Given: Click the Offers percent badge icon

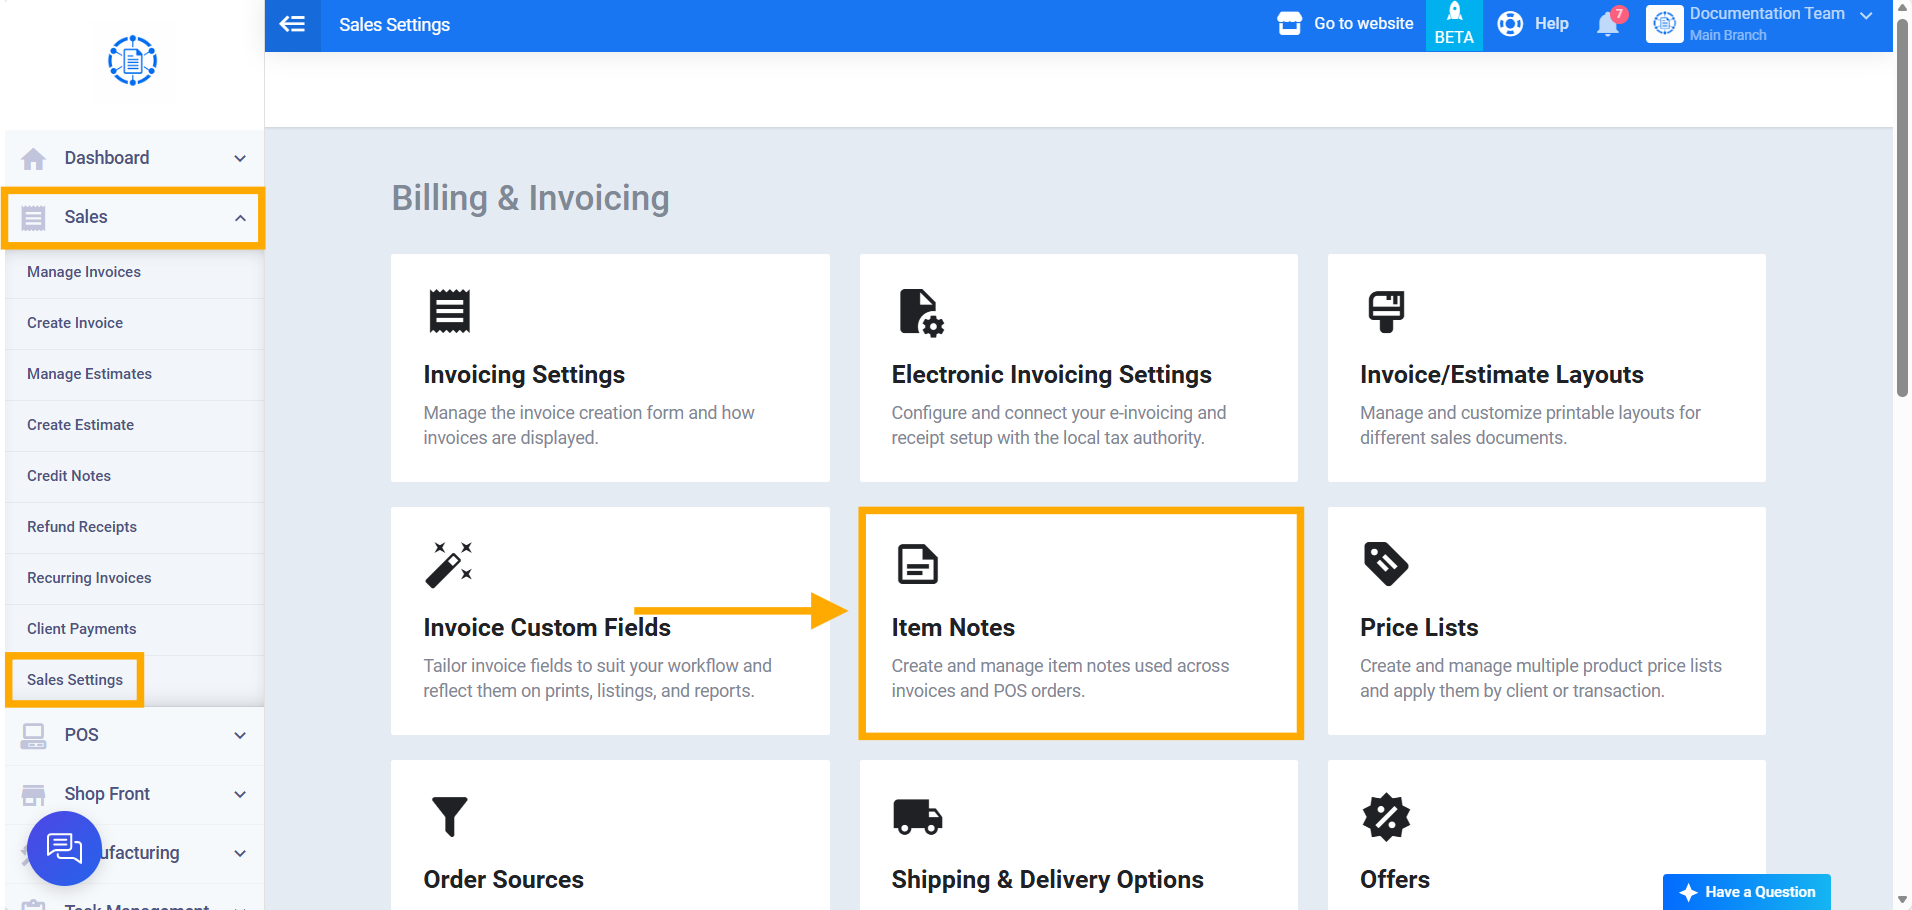Looking at the screenshot, I should [1386, 817].
